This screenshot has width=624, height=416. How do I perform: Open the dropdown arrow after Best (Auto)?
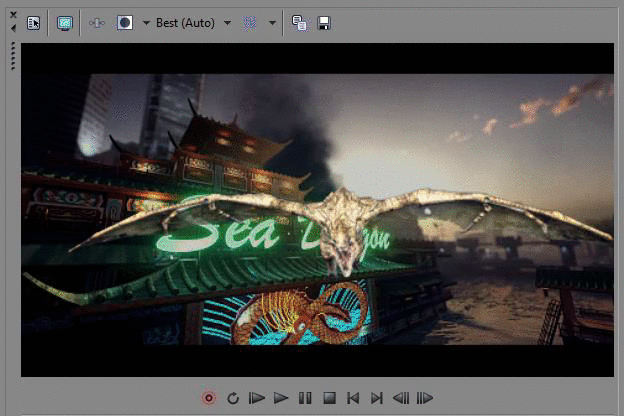pos(227,23)
